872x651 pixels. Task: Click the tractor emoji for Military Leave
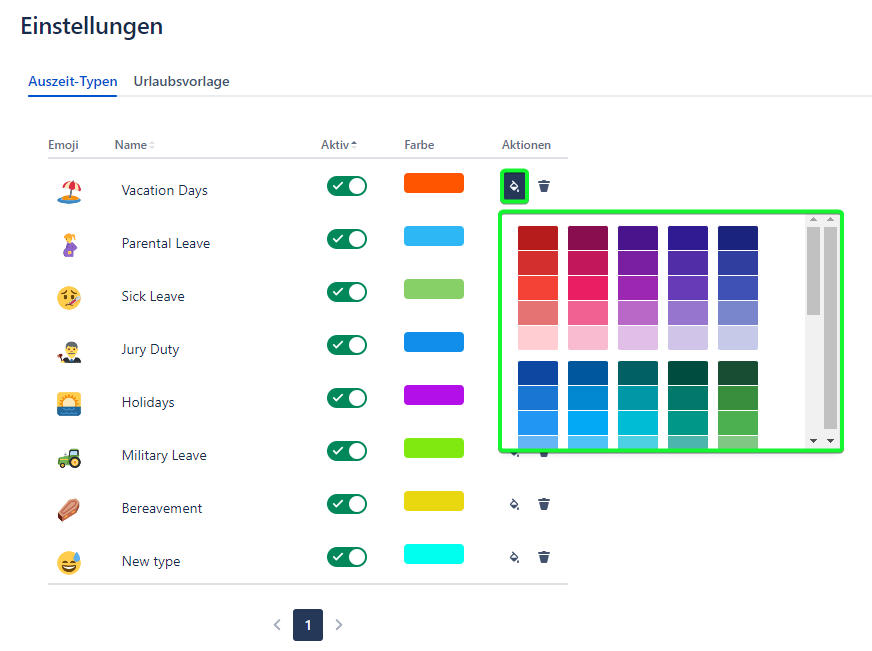[69, 456]
